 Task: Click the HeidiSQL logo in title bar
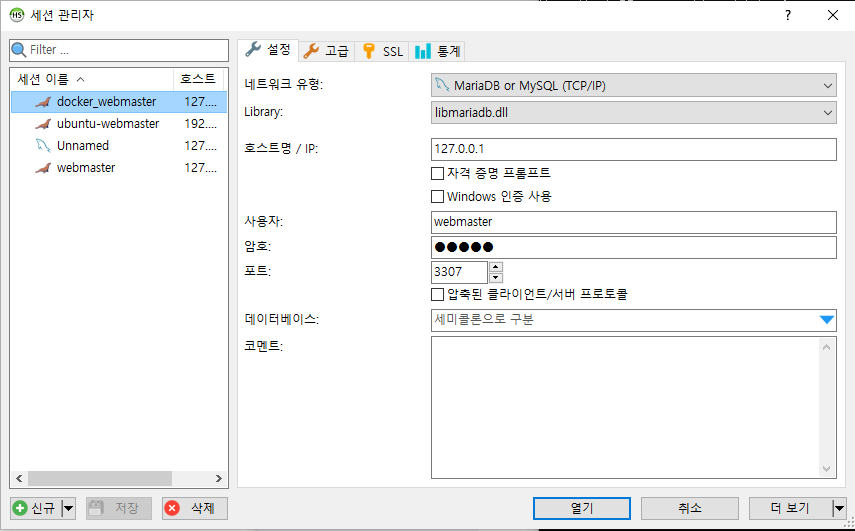[17, 15]
